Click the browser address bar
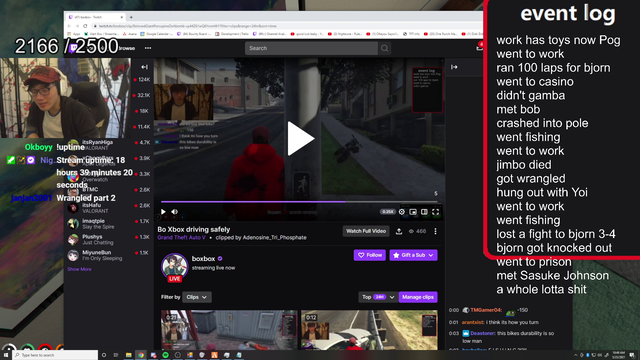 286,26
